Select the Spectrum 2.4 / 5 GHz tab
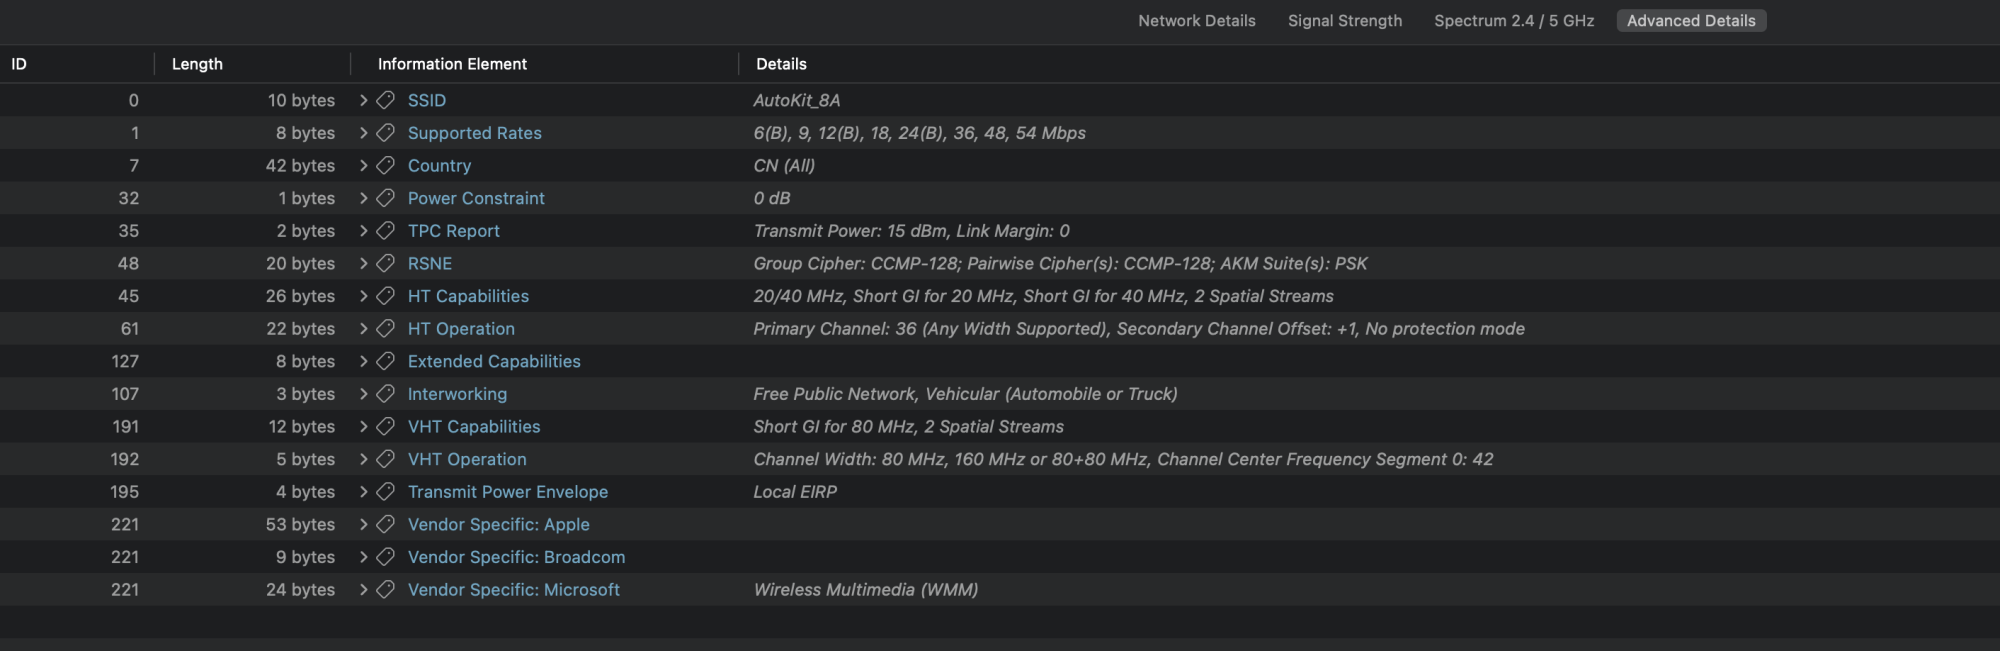The image size is (2000, 651). [x=1513, y=21]
